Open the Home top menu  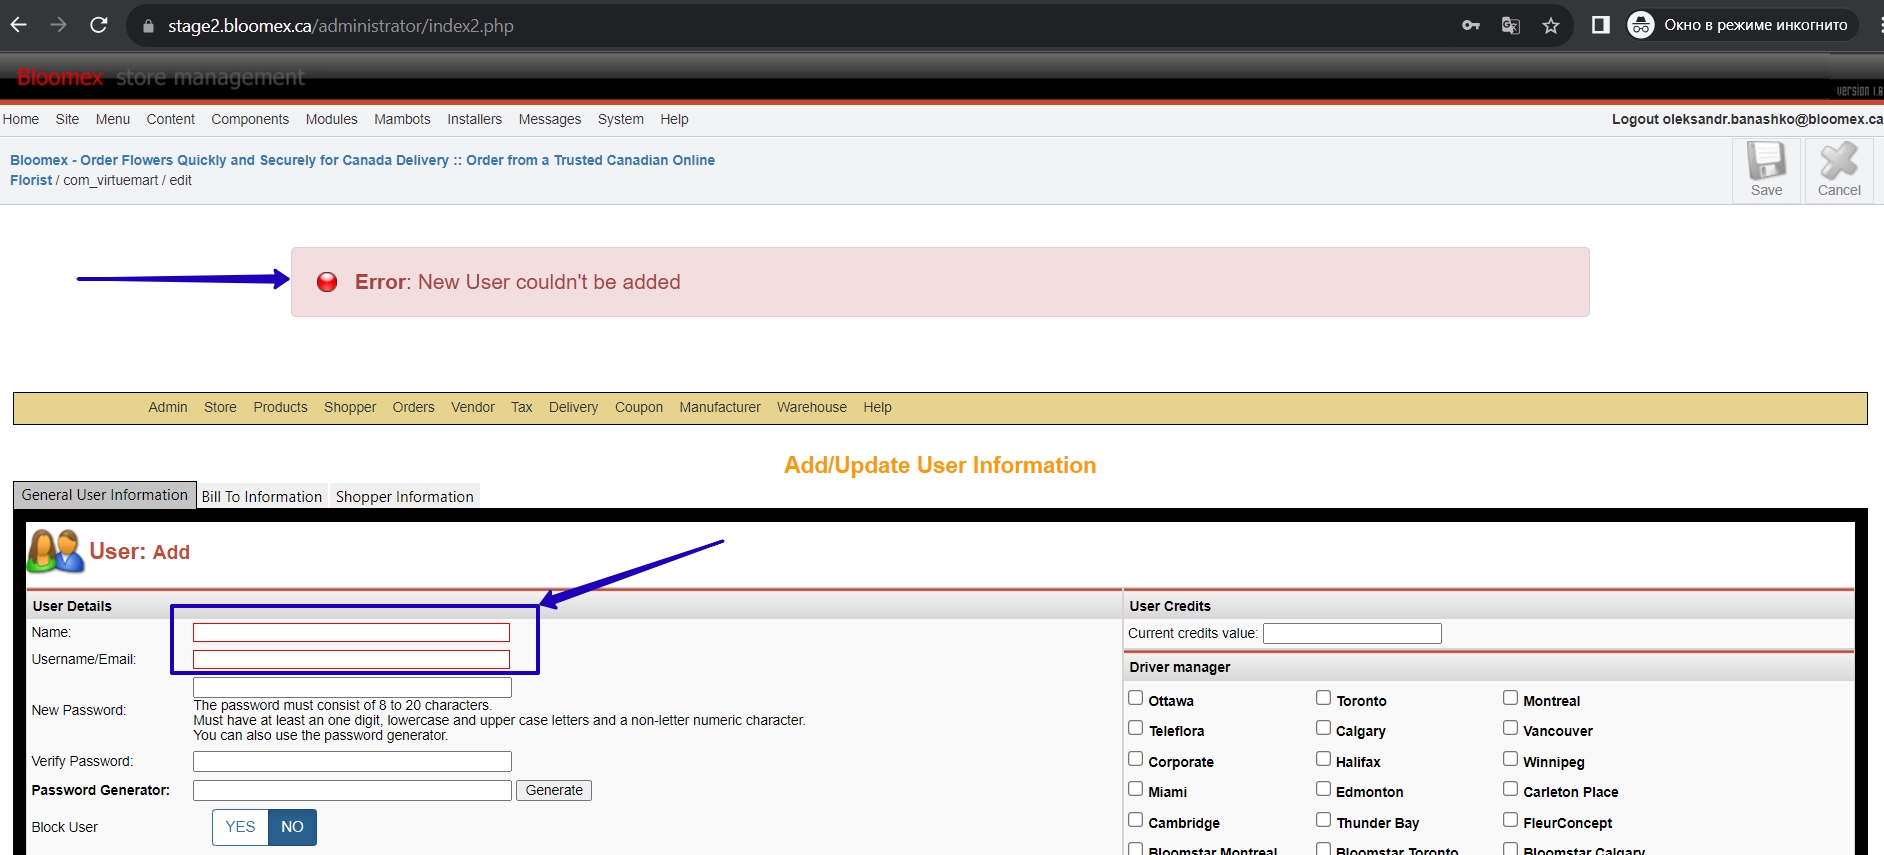pos(21,119)
